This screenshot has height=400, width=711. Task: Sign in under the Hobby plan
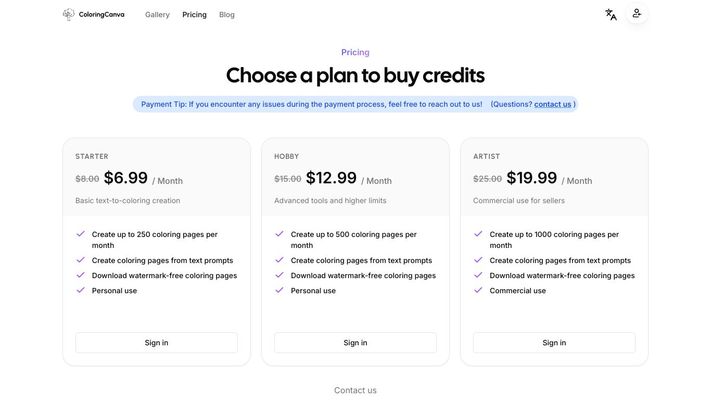pyautogui.click(x=355, y=343)
